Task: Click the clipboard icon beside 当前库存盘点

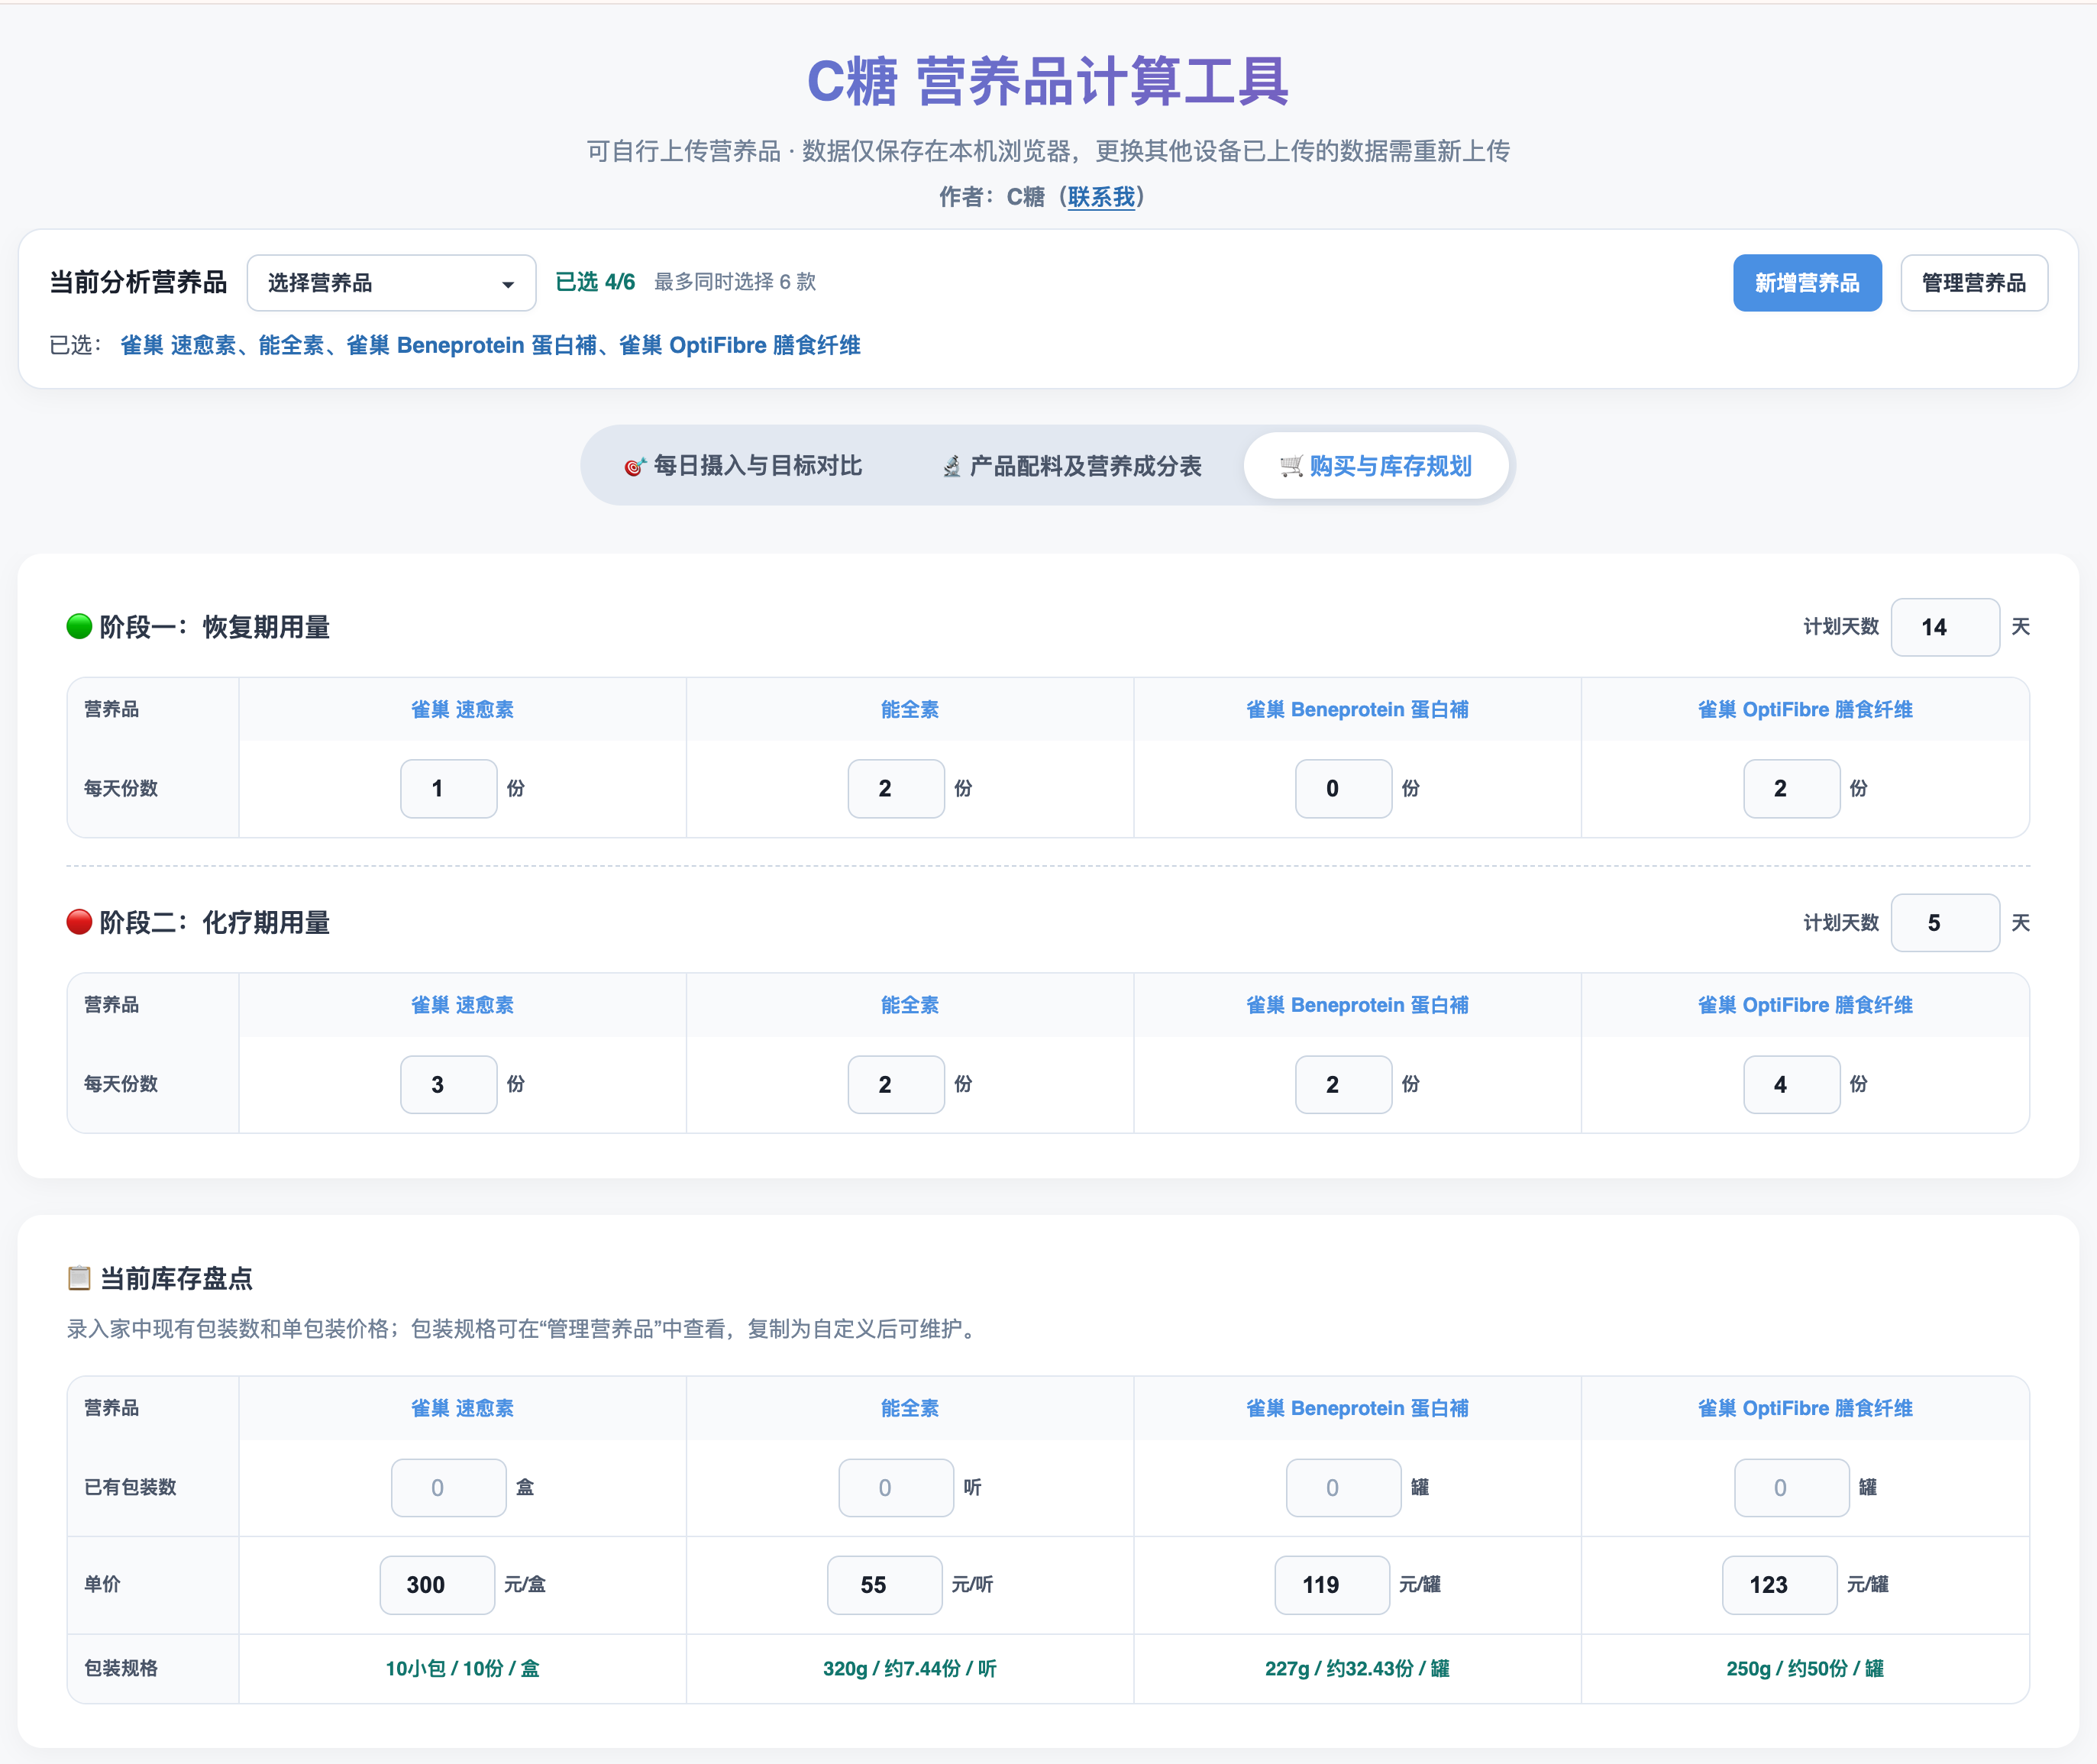Action: pos(79,1278)
